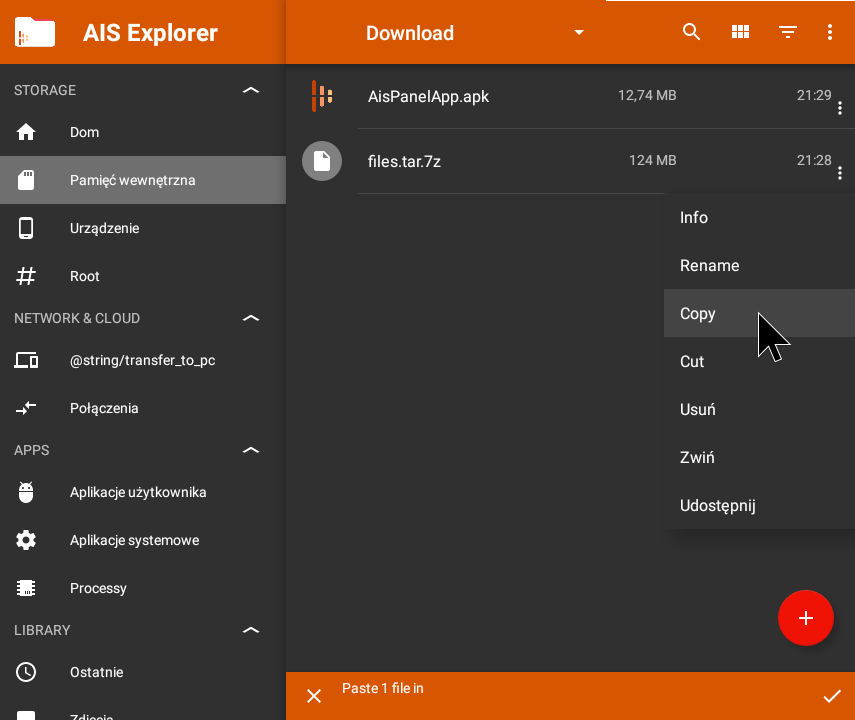The image size is (855, 720).
Task: Switch to grid view layout
Action: tap(740, 31)
